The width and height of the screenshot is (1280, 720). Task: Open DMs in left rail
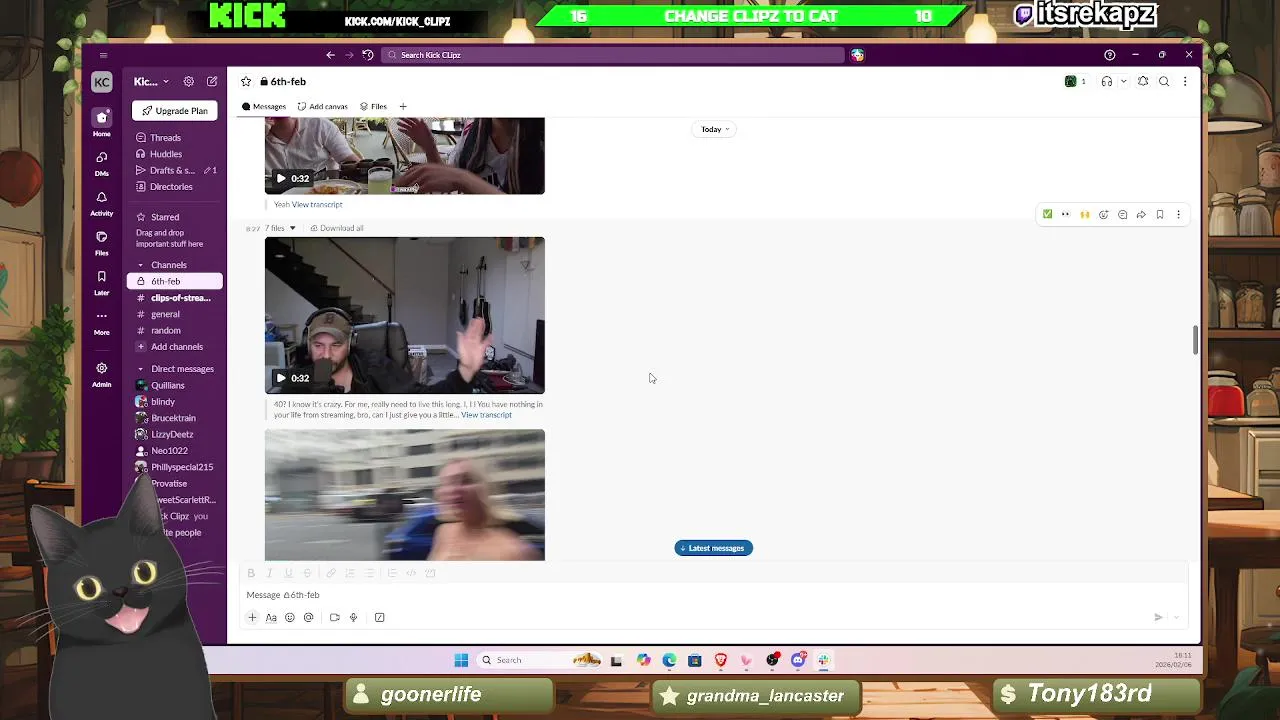pos(101,162)
